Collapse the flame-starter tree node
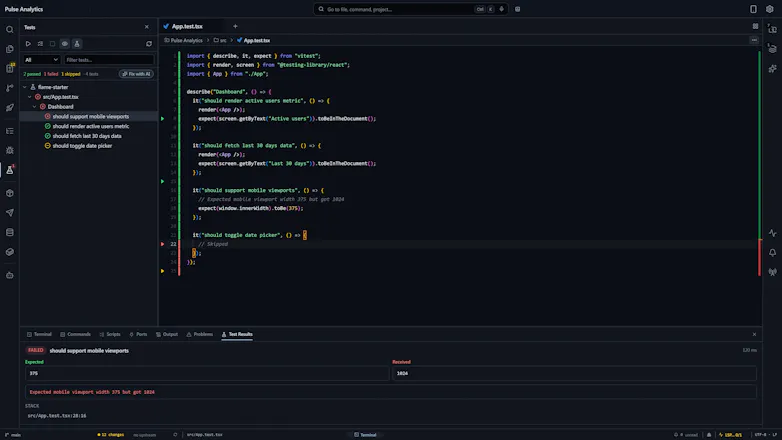Image resolution: width=782 pixels, height=440 pixels. (x=25, y=87)
